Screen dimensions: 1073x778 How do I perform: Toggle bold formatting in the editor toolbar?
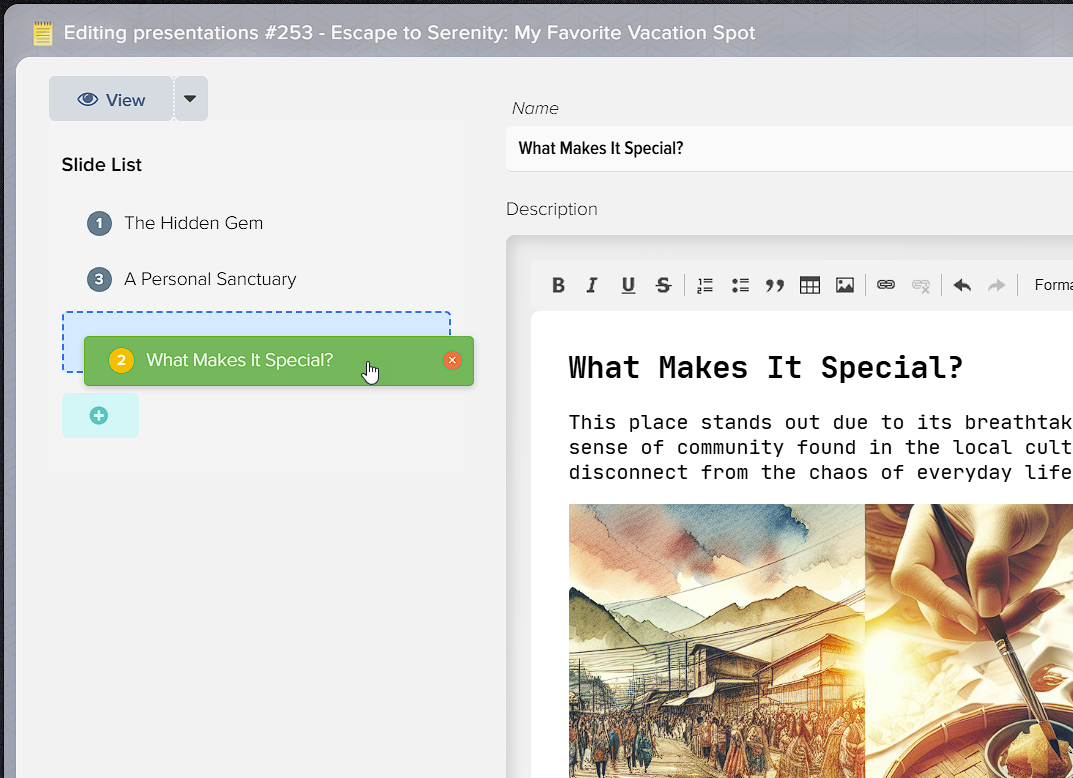point(558,285)
